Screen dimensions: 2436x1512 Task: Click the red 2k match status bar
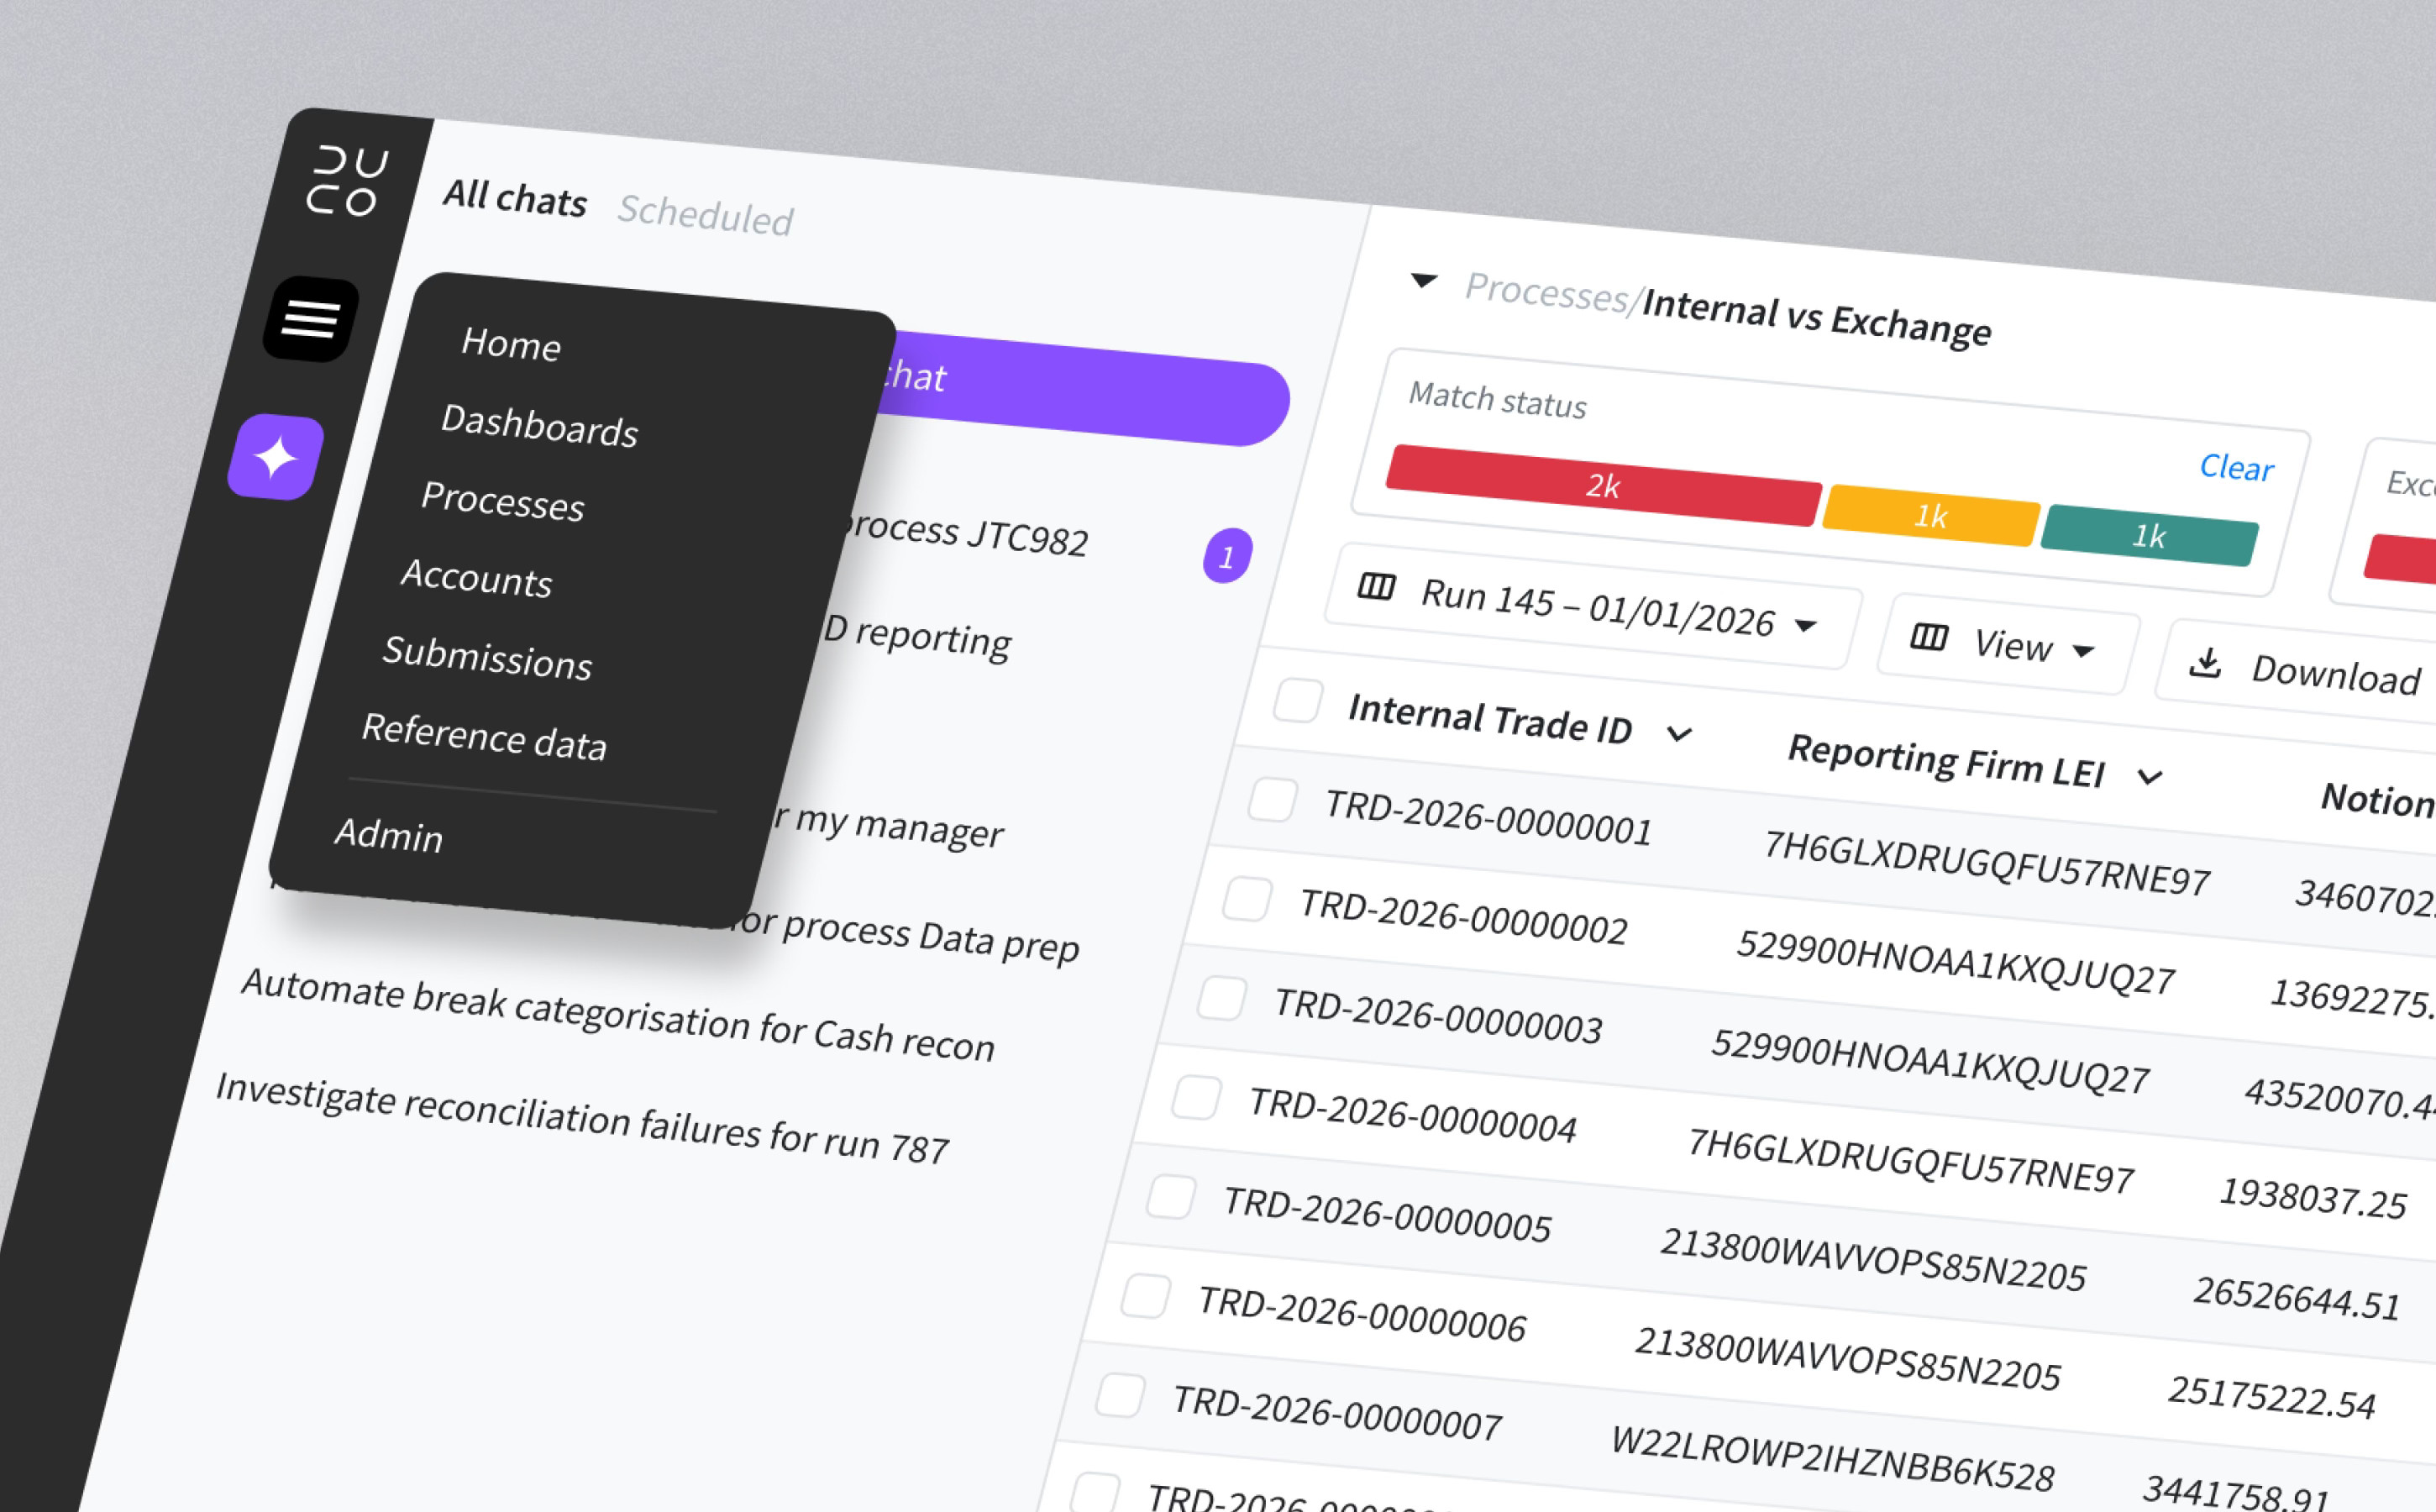pos(1603,485)
